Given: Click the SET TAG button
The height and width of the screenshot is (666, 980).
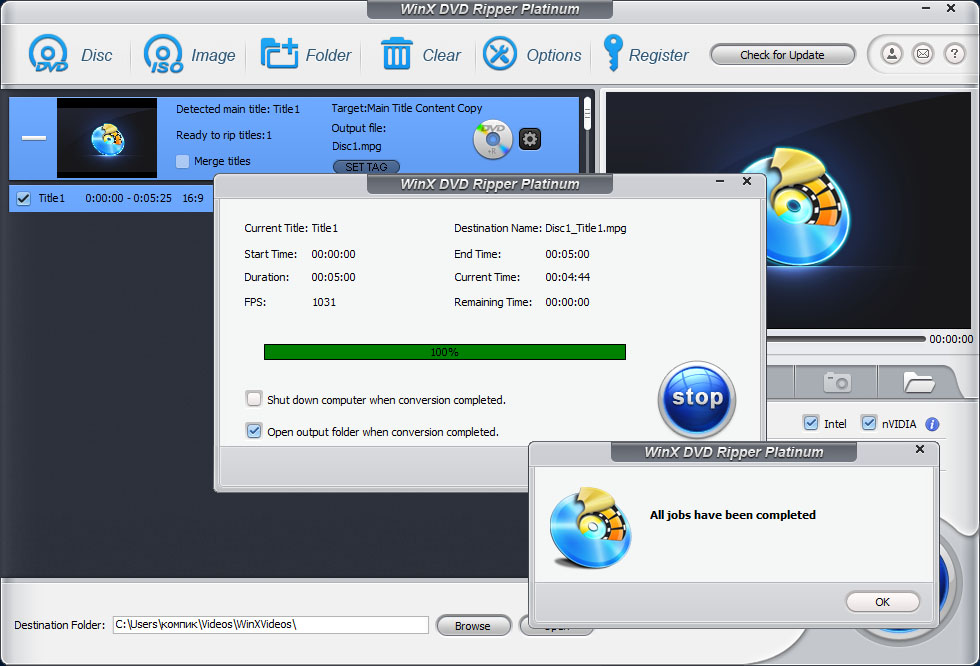Looking at the screenshot, I should click(366, 167).
